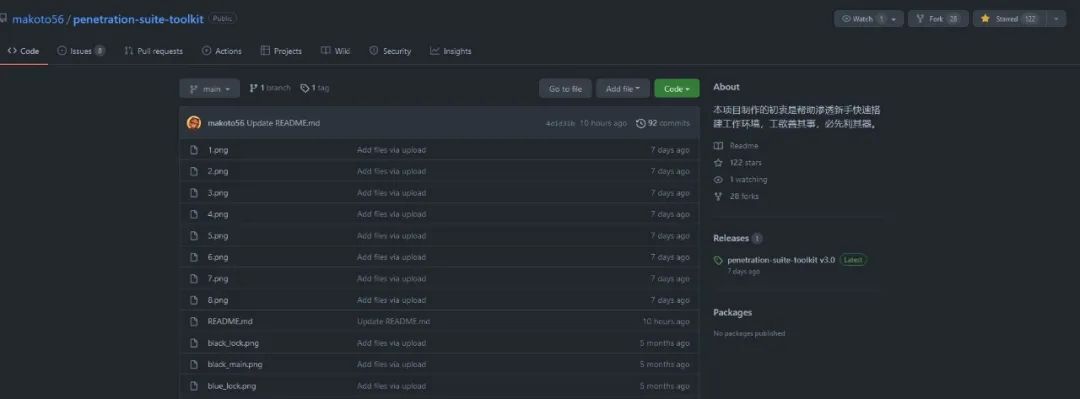Open the README.md file link

(x=230, y=322)
